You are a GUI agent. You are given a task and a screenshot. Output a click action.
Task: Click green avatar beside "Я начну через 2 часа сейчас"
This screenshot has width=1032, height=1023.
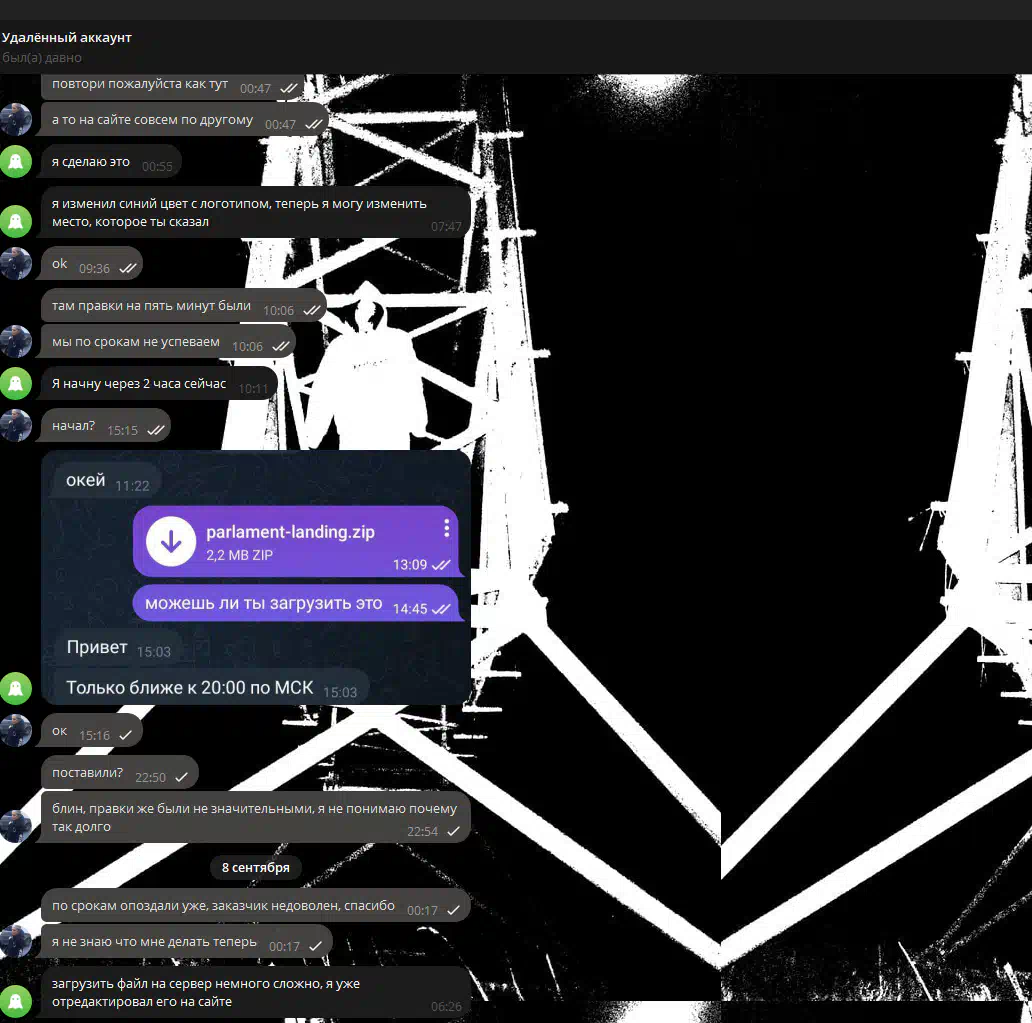pos(16,383)
